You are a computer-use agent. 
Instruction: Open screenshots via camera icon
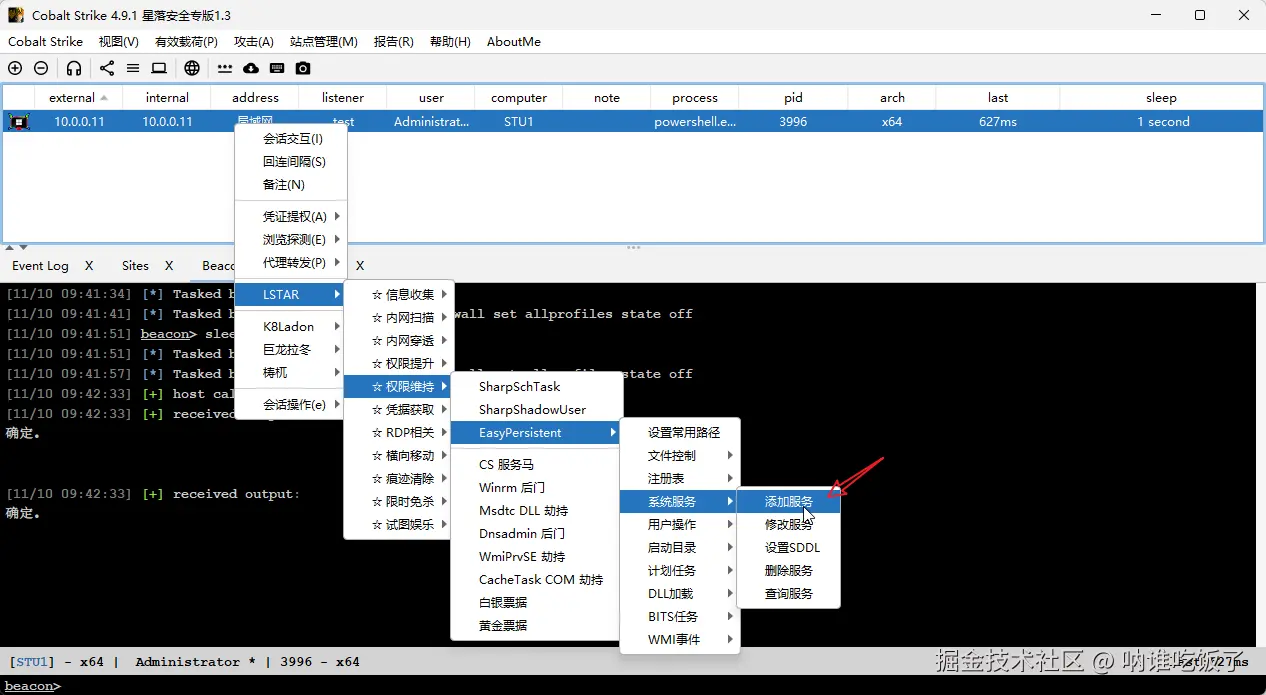tap(303, 68)
